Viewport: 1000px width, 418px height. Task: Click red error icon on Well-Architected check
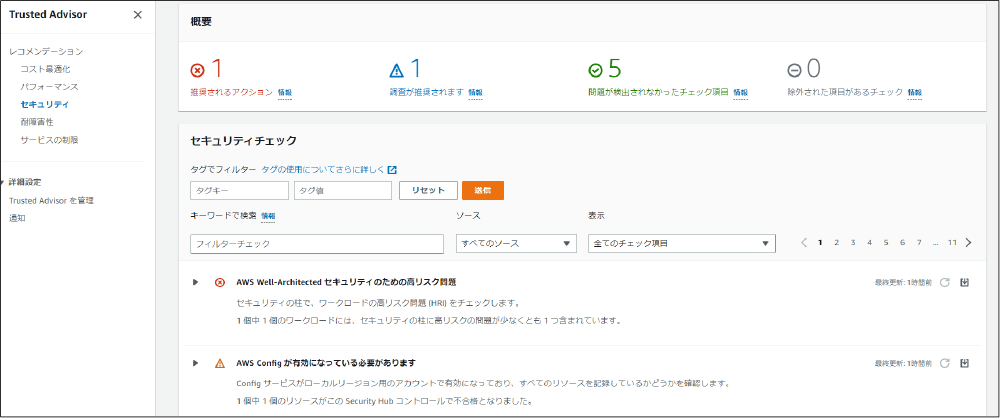pyautogui.click(x=220, y=282)
